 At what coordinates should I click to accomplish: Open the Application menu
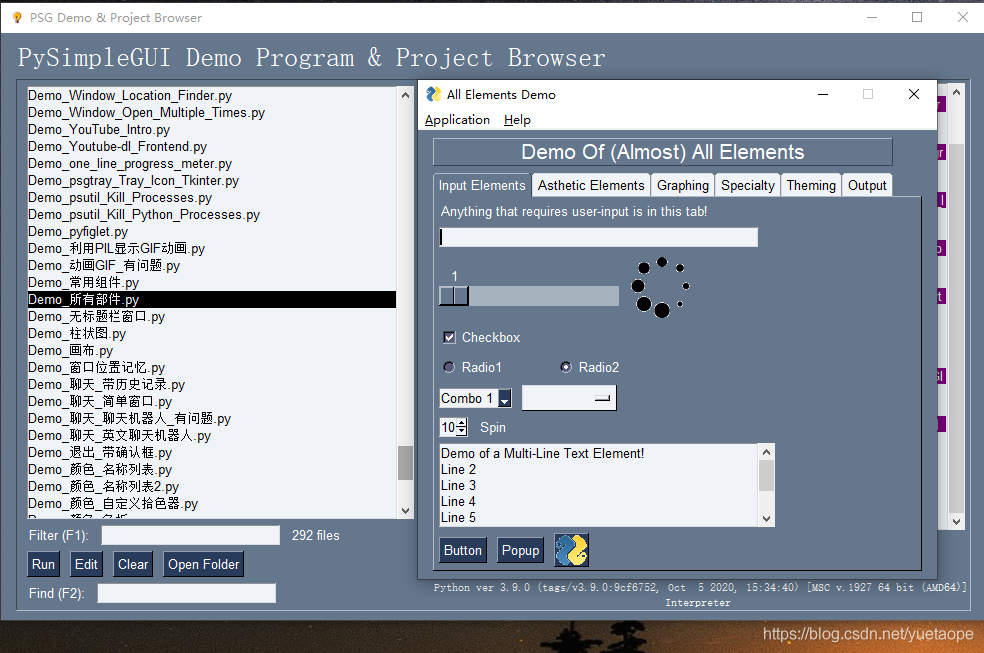pyautogui.click(x=457, y=120)
